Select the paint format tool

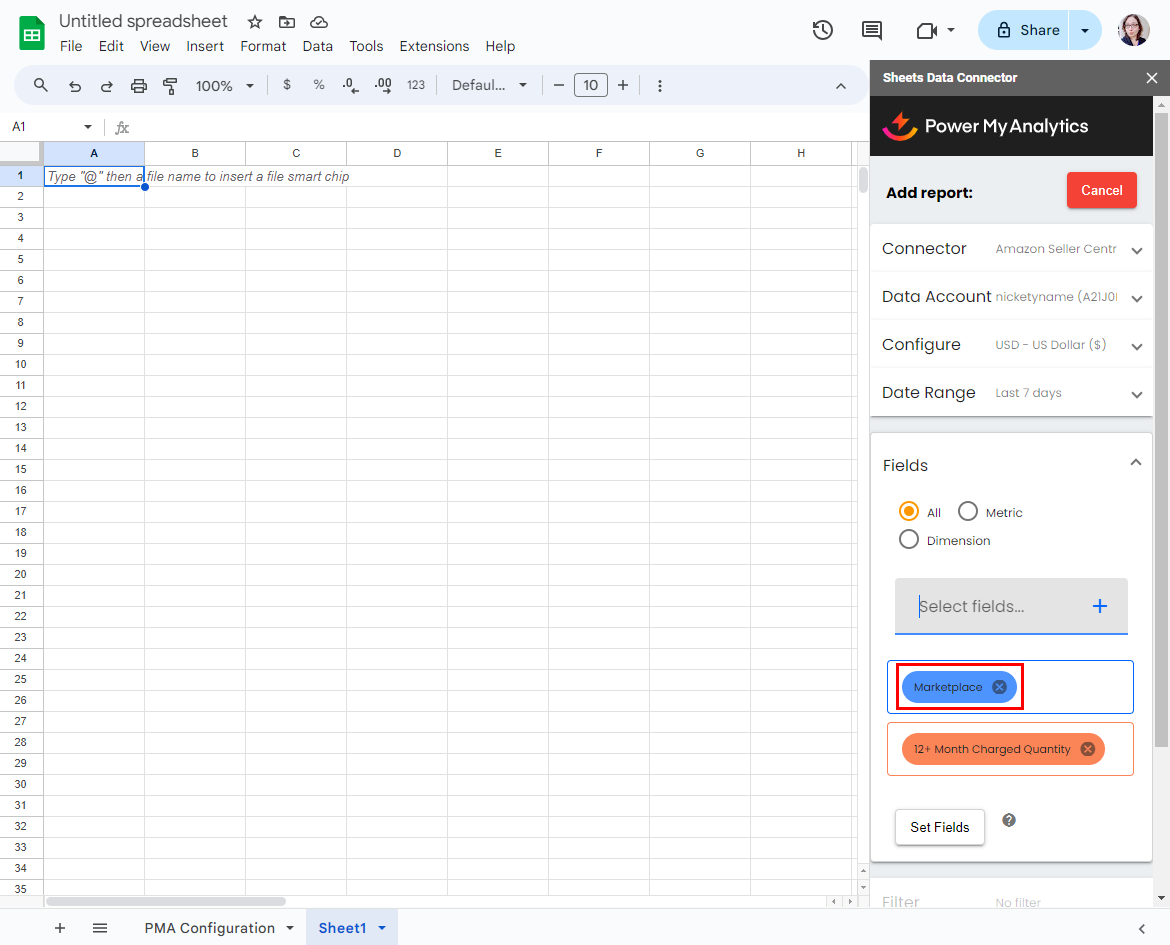tap(170, 86)
